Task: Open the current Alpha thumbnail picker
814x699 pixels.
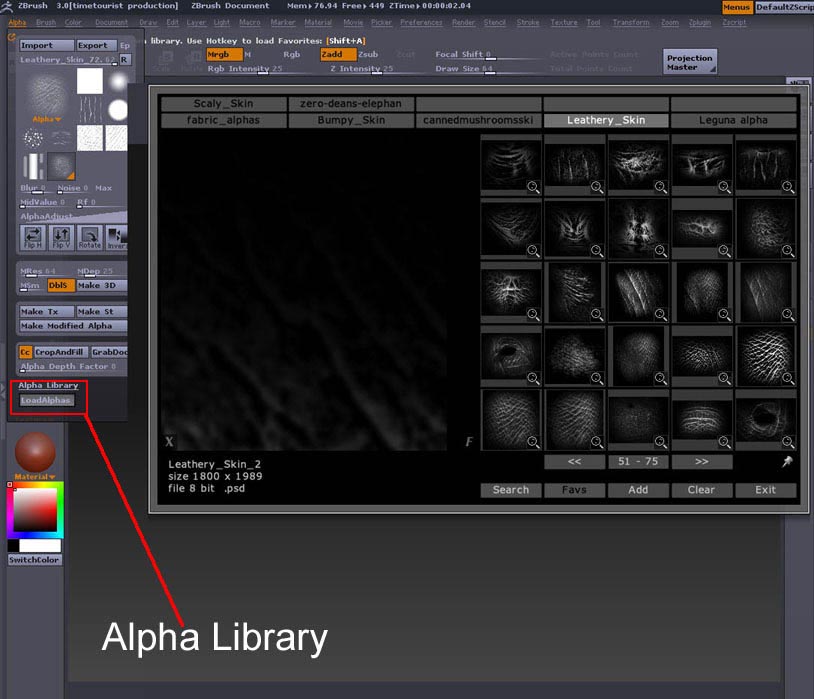Action: click(x=44, y=95)
